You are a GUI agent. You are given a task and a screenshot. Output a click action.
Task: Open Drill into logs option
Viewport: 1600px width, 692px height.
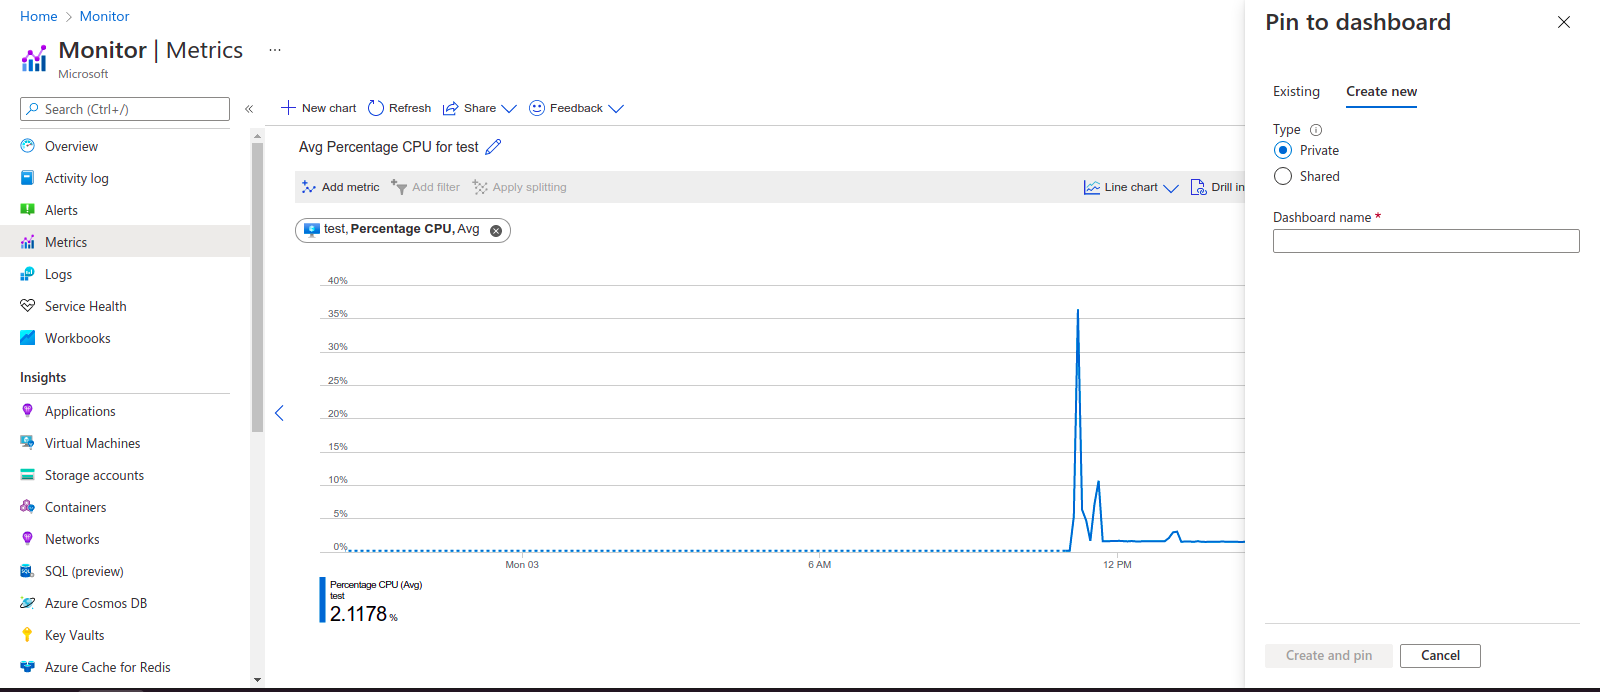pos(1218,187)
